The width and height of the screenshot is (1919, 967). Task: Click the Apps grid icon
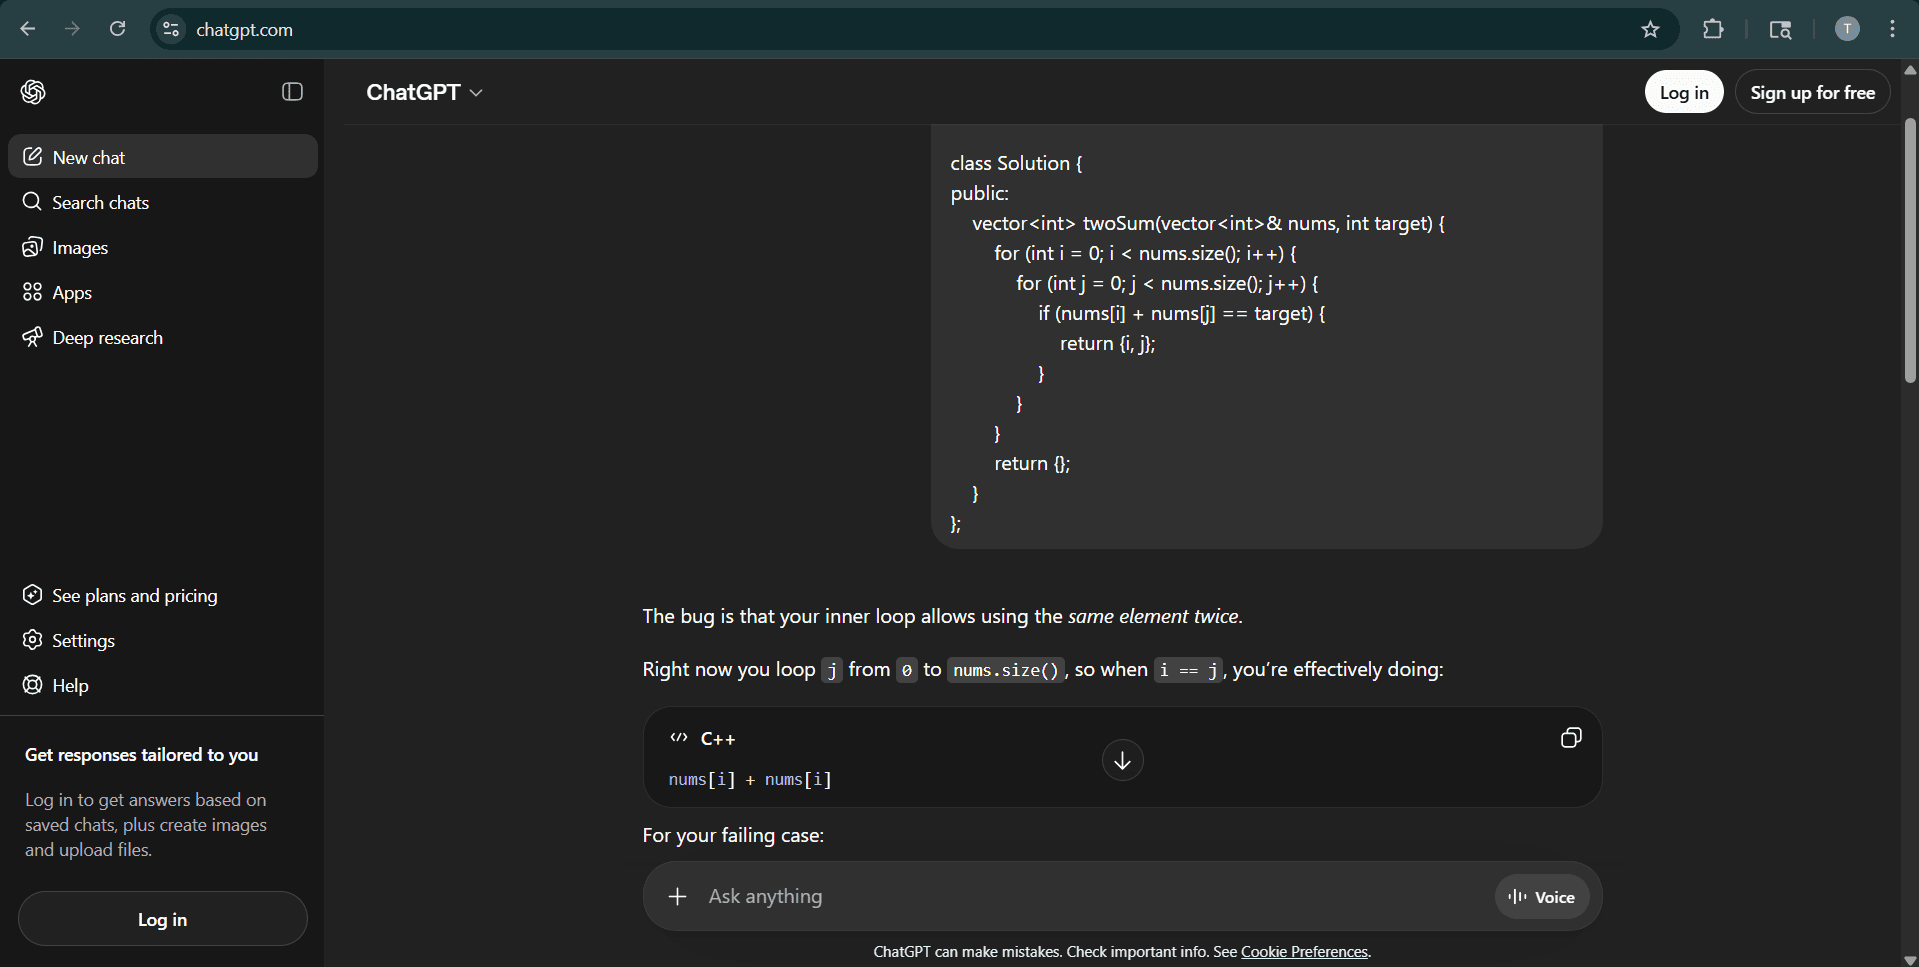coord(32,292)
